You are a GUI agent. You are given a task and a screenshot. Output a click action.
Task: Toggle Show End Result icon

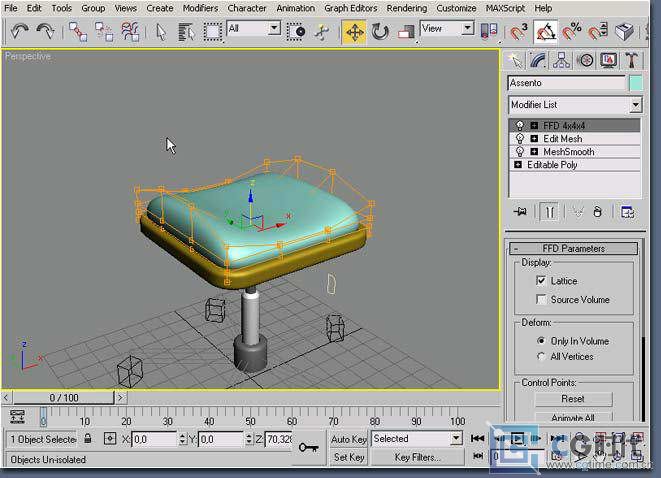click(x=549, y=212)
